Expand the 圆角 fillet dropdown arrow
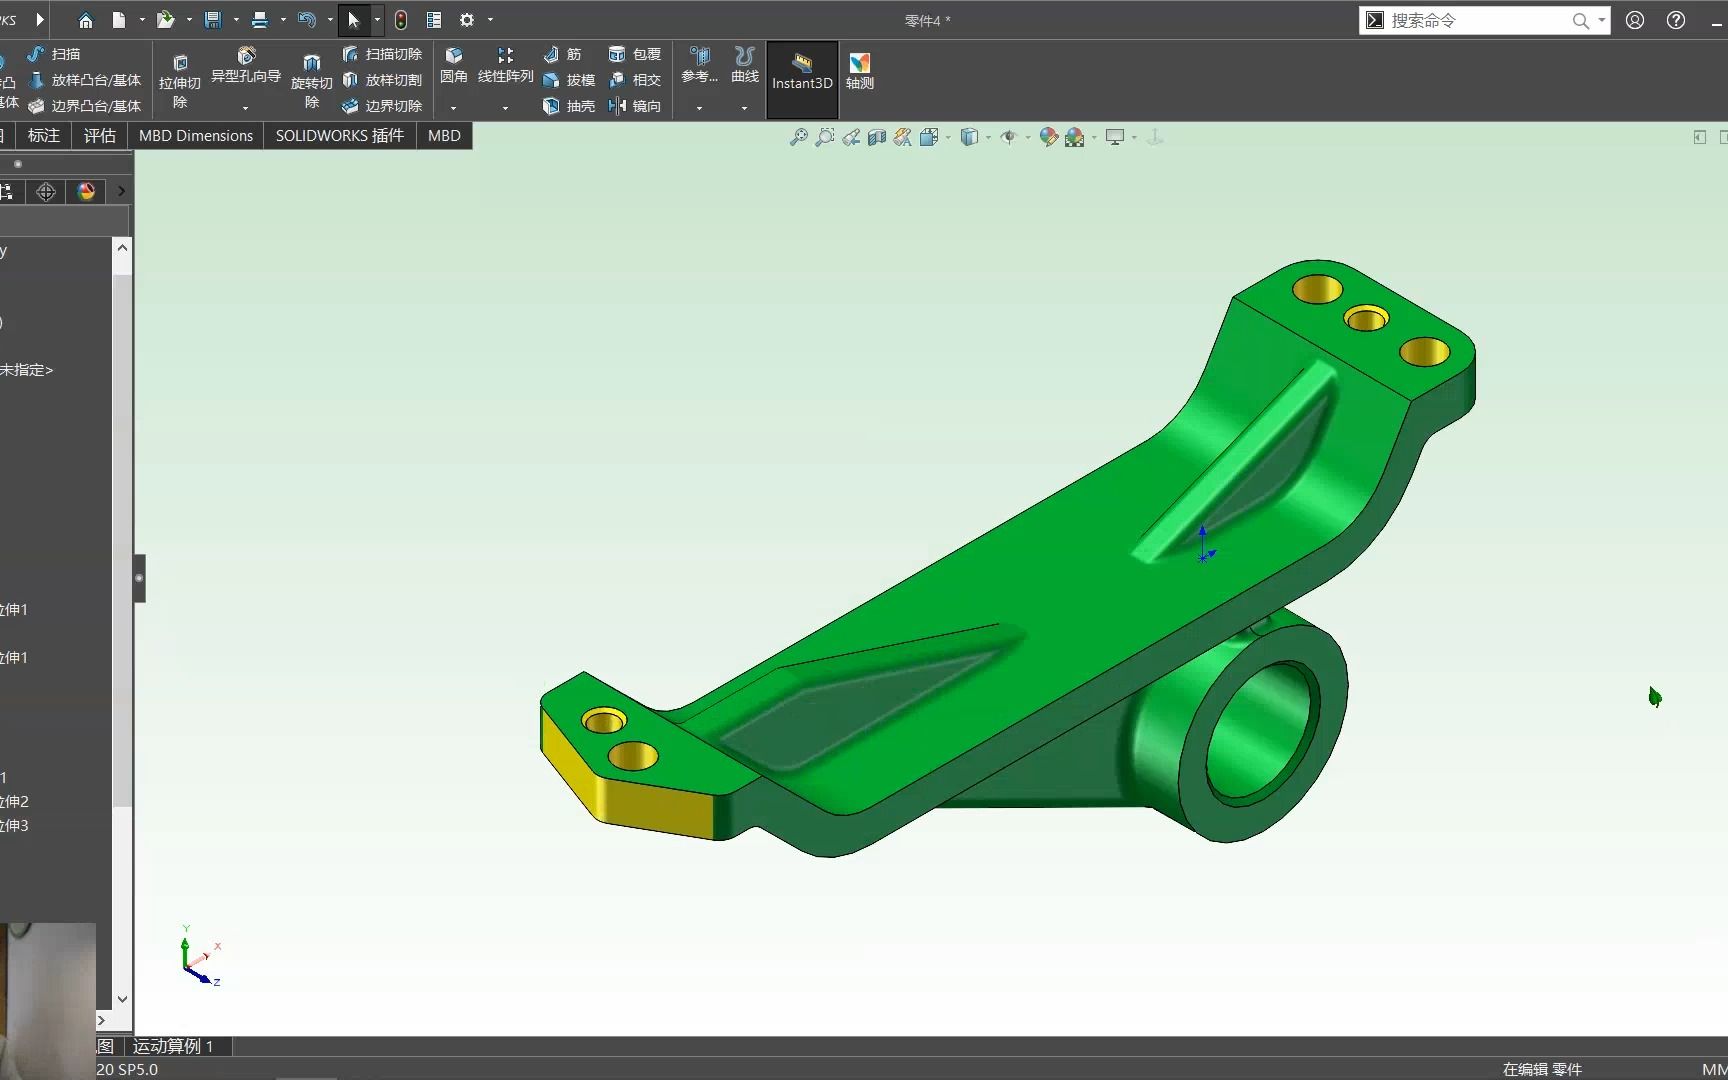Viewport: 1728px width, 1080px height. click(x=453, y=108)
